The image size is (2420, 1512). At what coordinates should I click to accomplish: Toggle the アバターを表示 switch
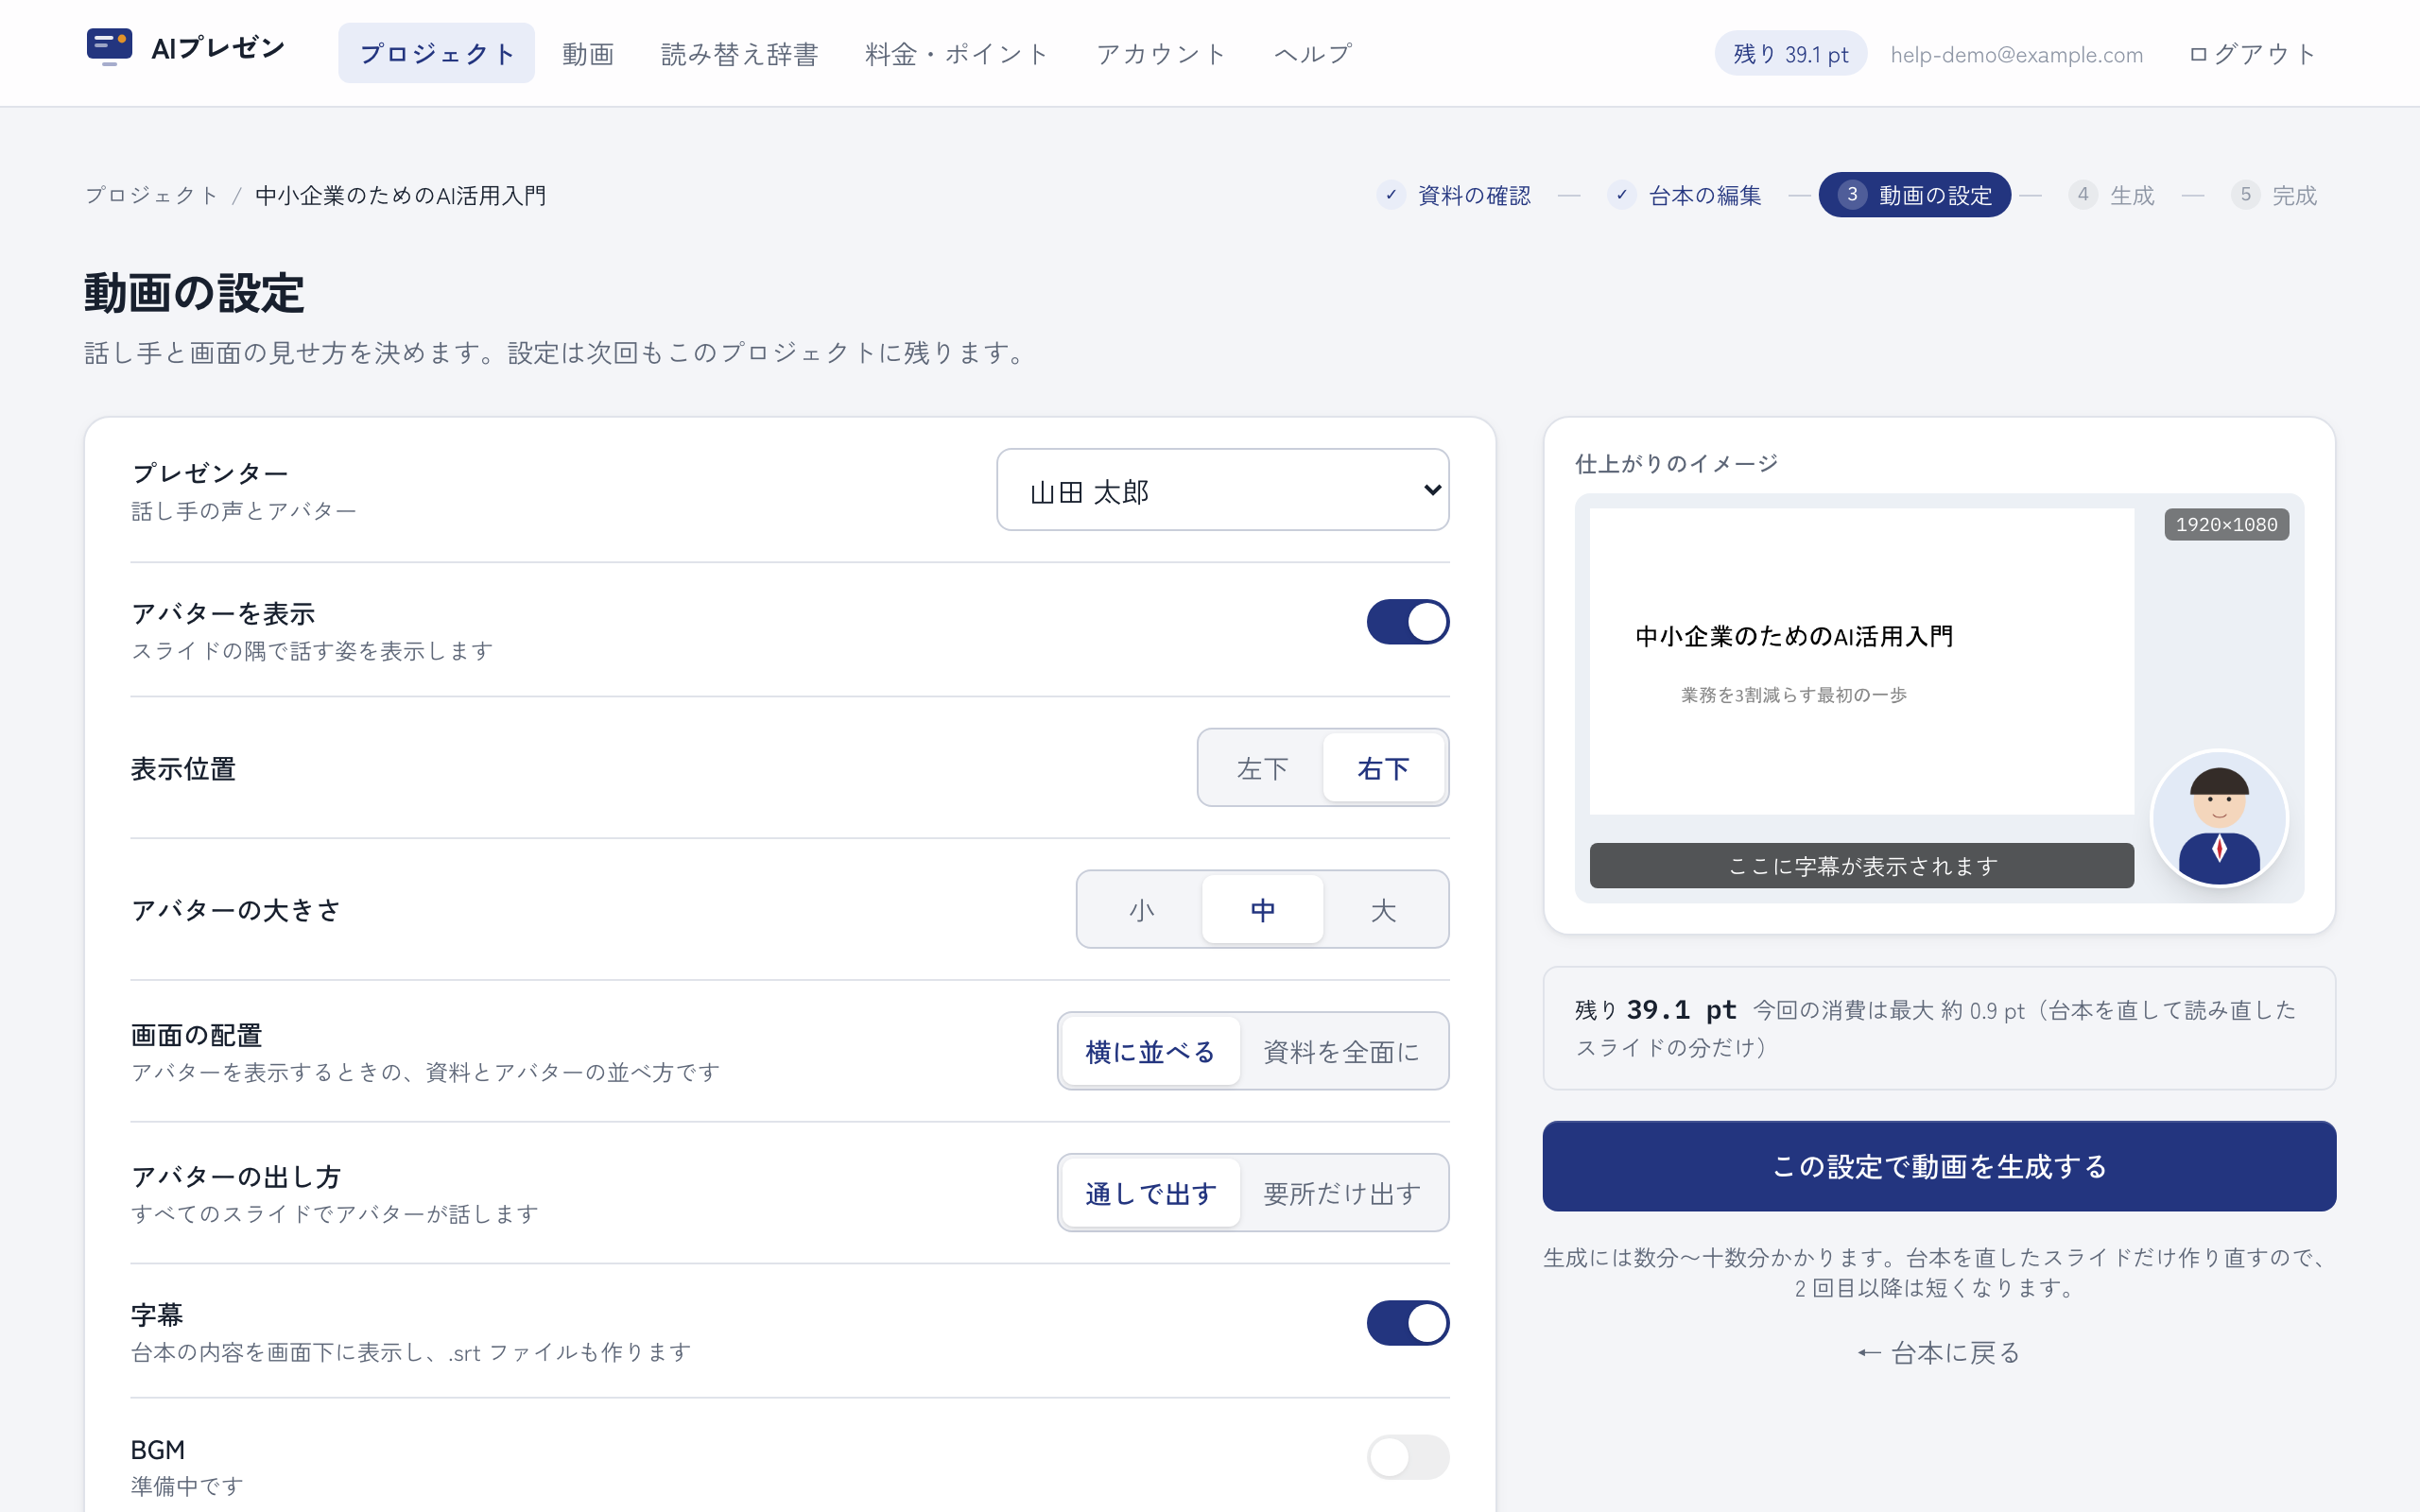(1407, 622)
